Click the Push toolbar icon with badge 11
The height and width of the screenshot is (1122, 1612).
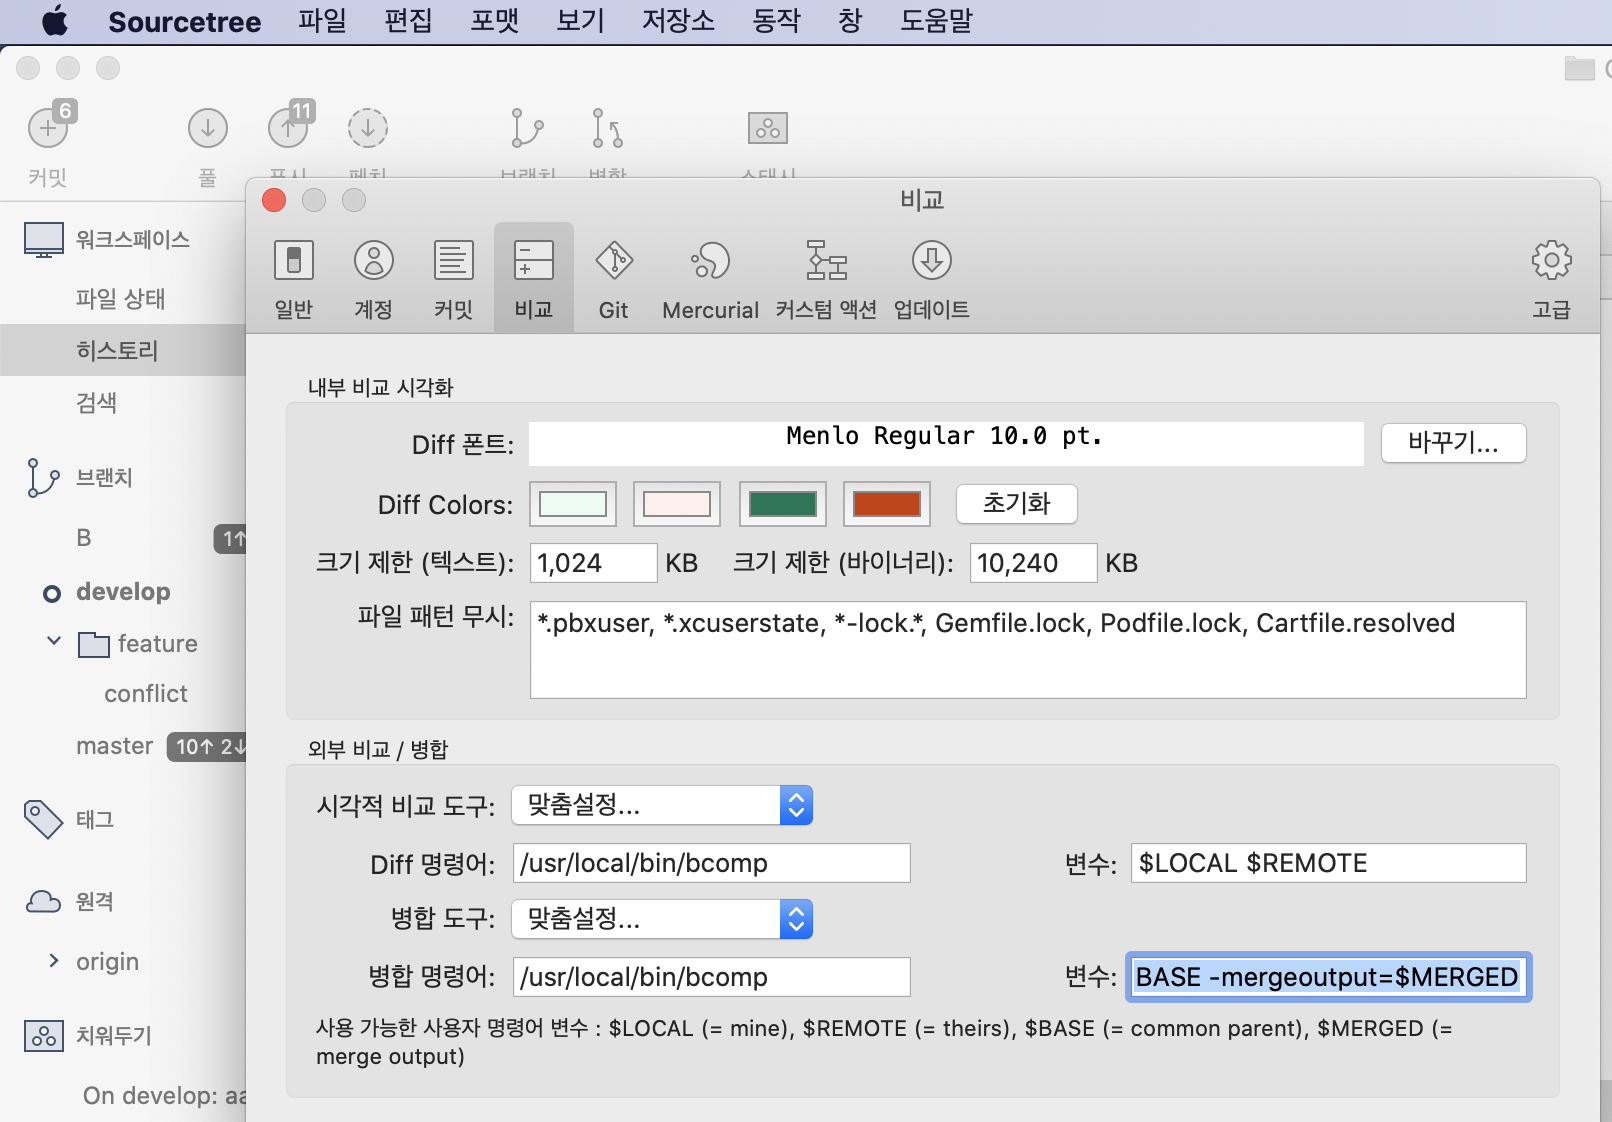289,128
